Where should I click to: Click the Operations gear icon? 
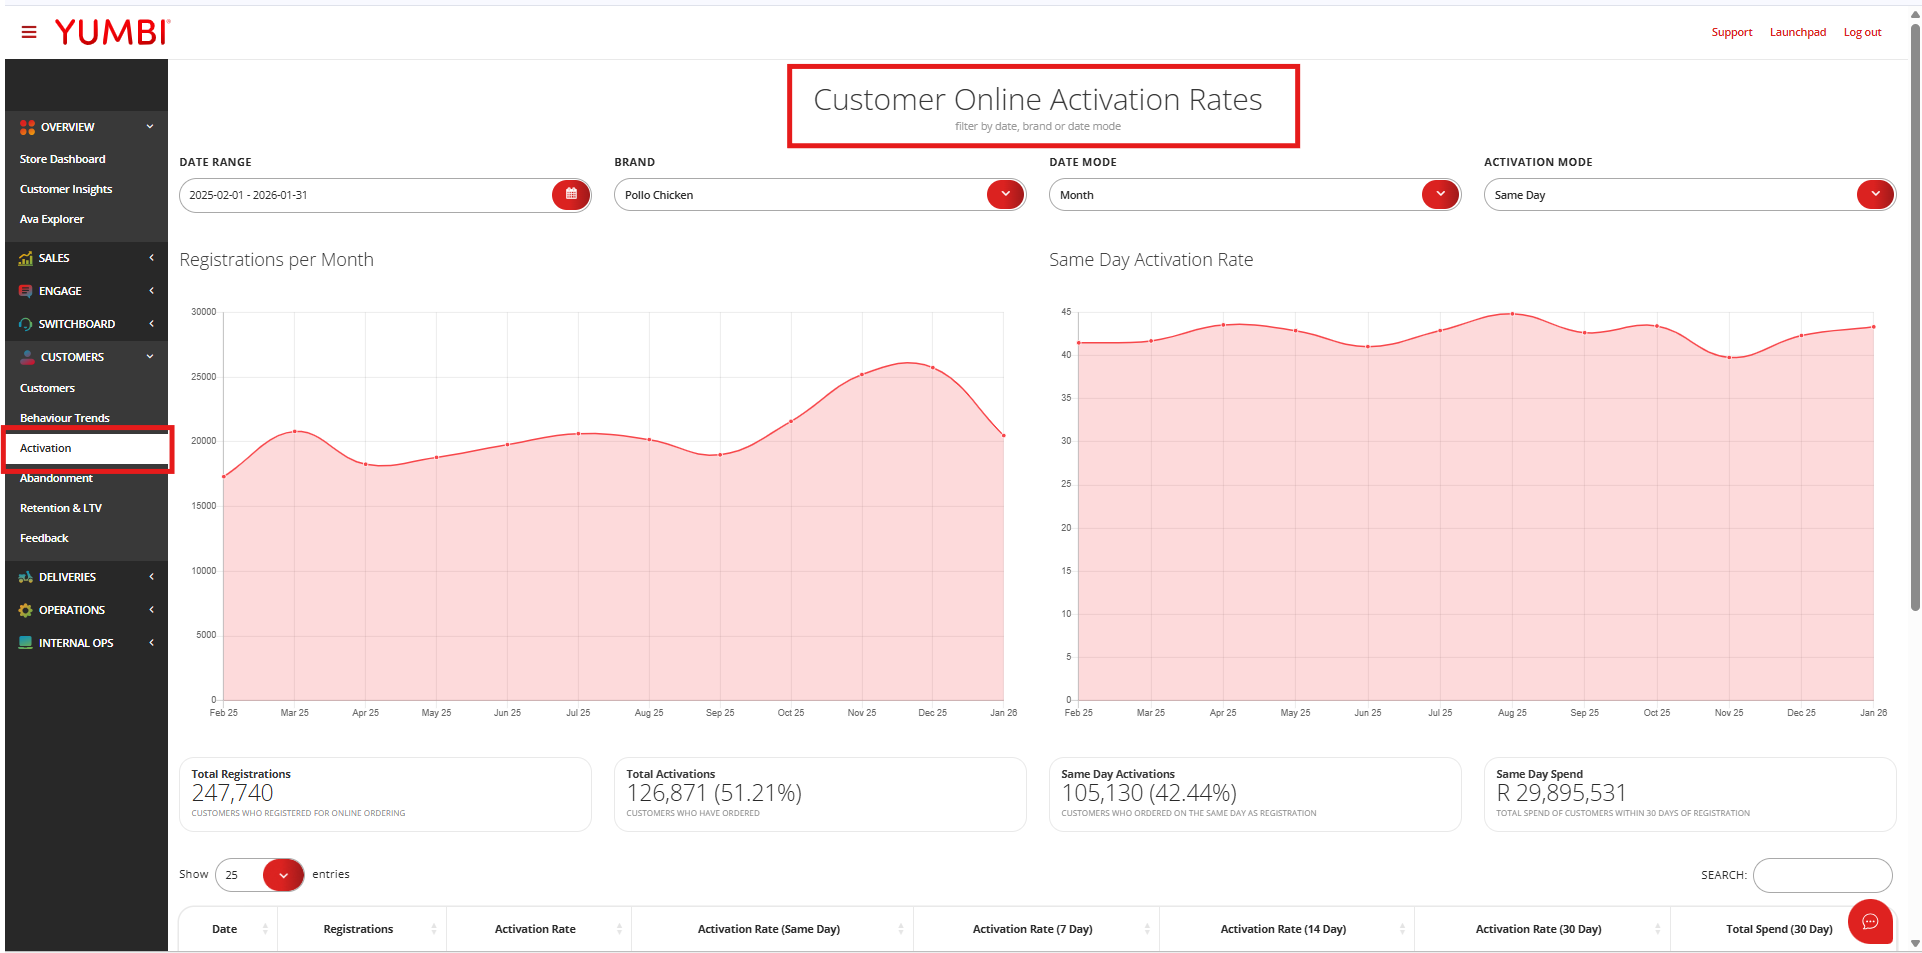(x=26, y=610)
